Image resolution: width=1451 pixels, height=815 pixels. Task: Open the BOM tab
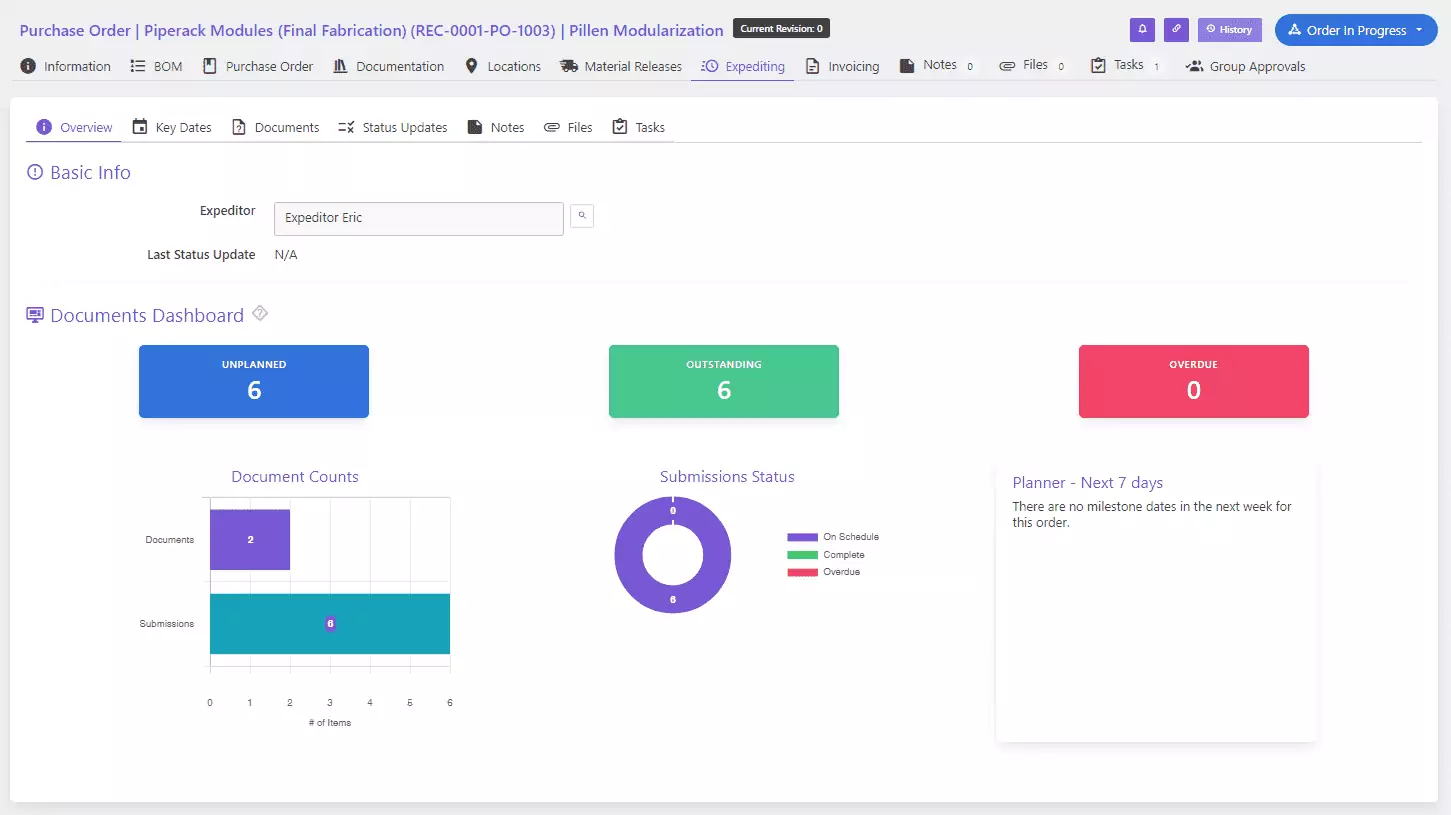click(x=157, y=66)
